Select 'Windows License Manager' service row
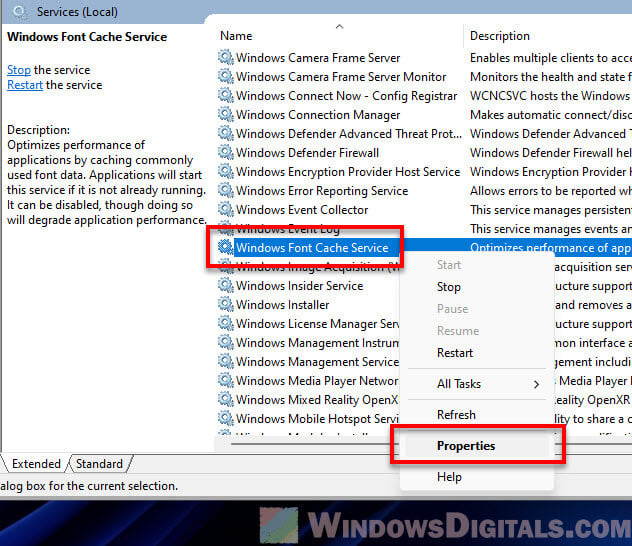 (x=318, y=324)
